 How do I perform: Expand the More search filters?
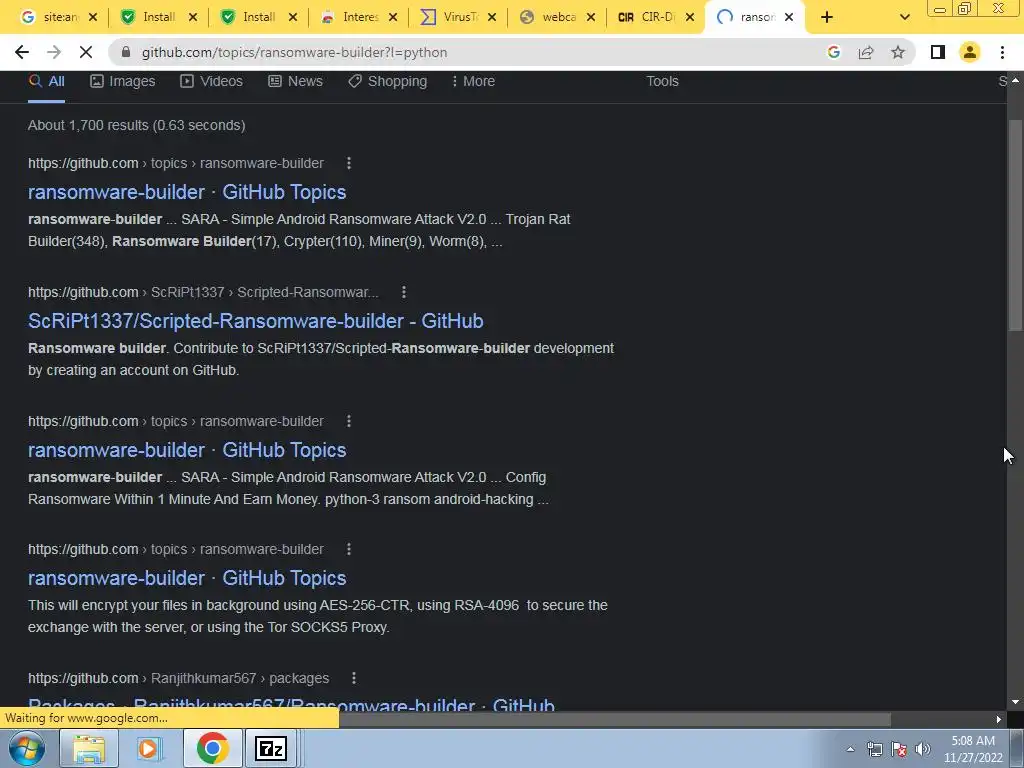tap(473, 82)
